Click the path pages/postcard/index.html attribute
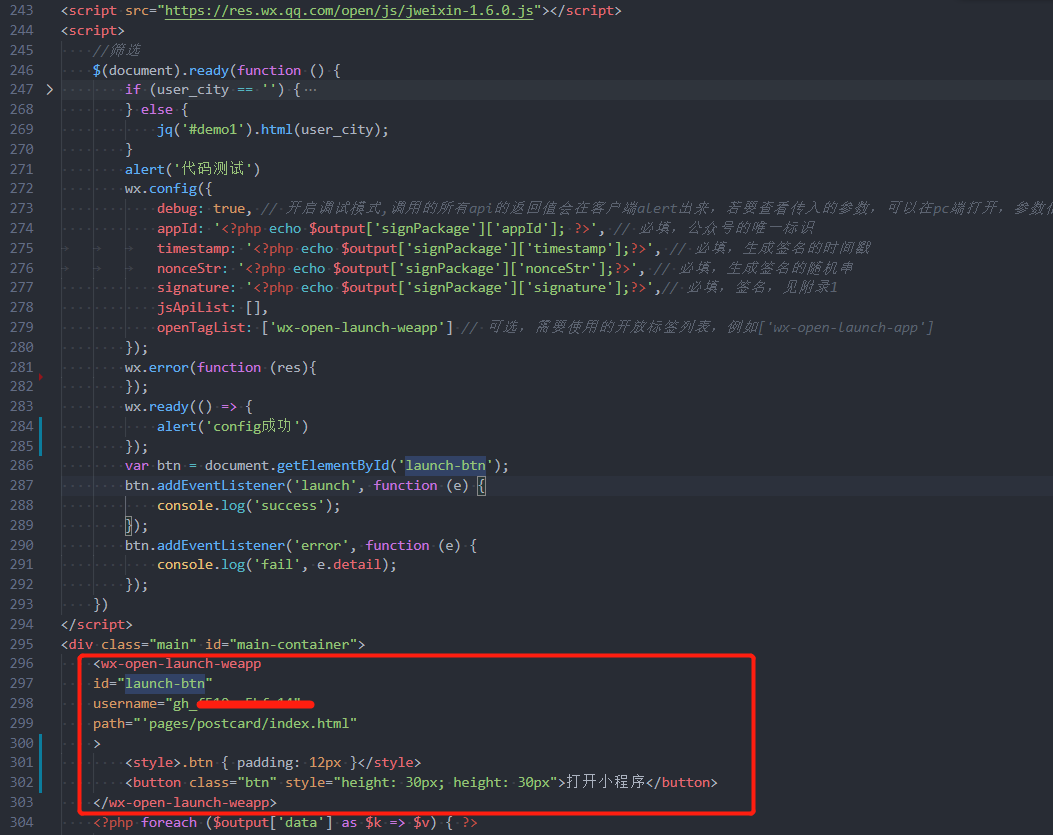This screenshot has width=1053, height=835. [225, 723]
